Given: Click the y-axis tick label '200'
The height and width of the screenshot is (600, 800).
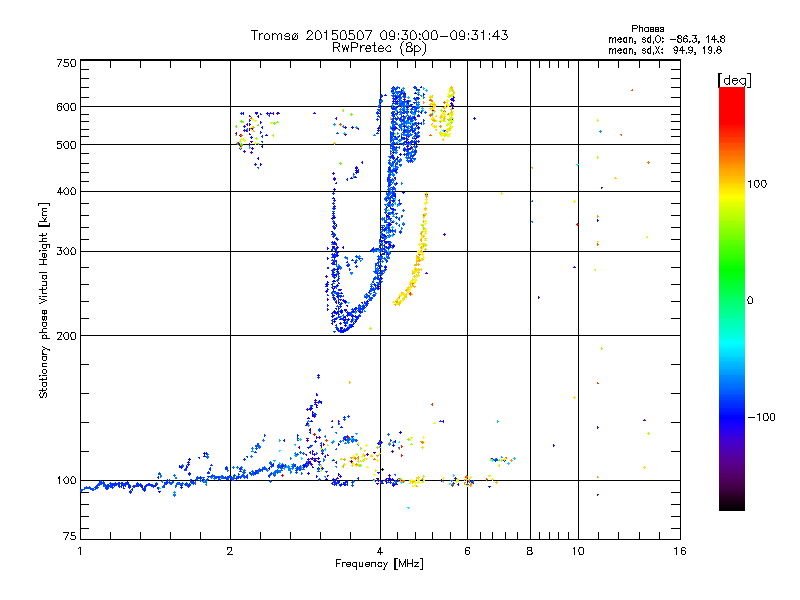Looking at the screenshot, I should pyautogui.click(x=66, y=336).
